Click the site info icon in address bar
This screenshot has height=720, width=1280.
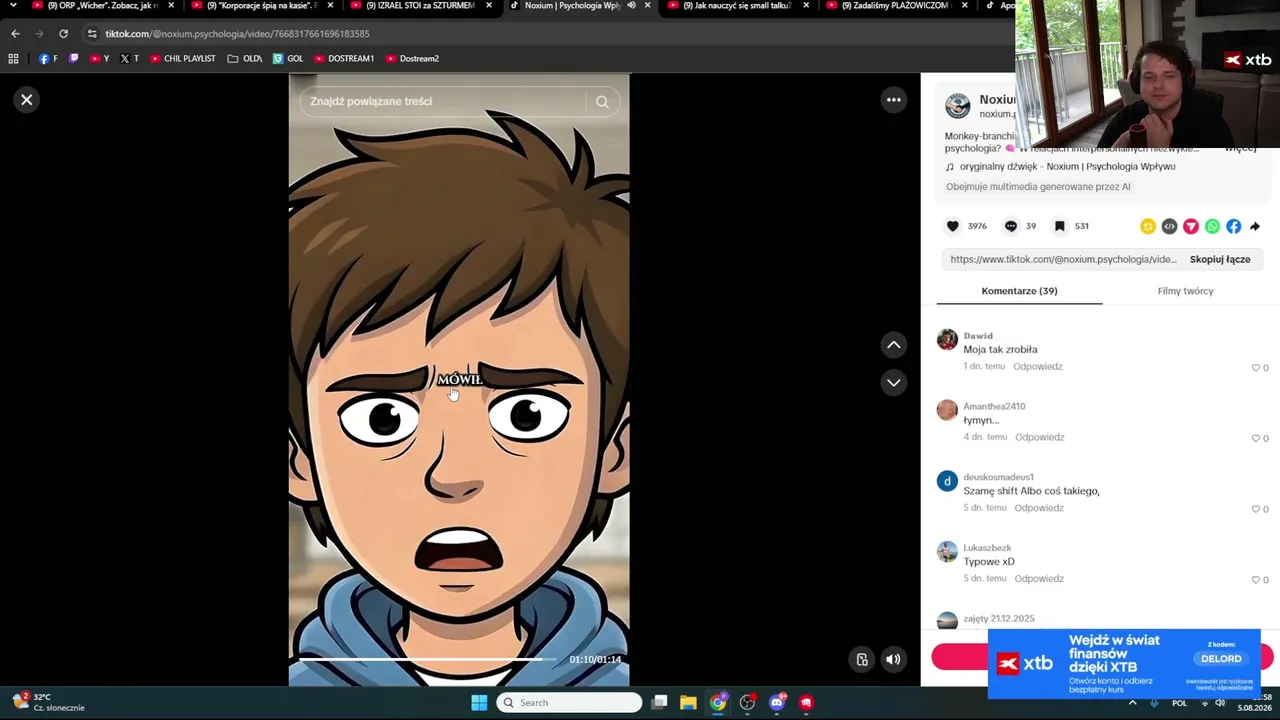click(92, 34)
